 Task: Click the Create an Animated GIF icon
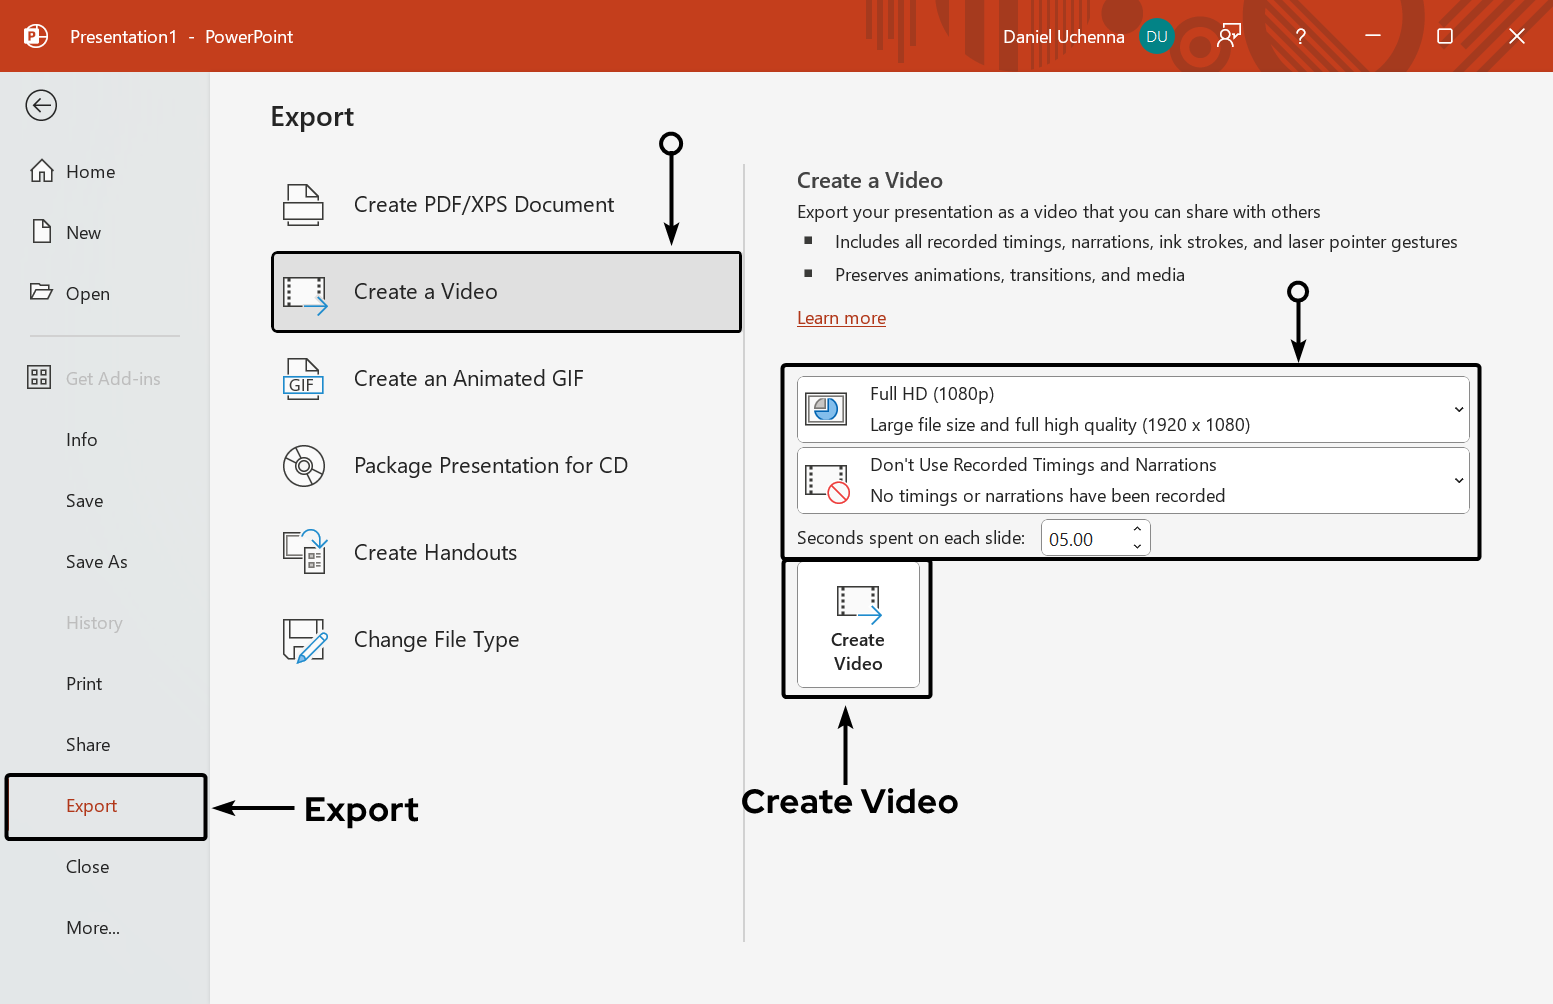[x=303, y=378]
